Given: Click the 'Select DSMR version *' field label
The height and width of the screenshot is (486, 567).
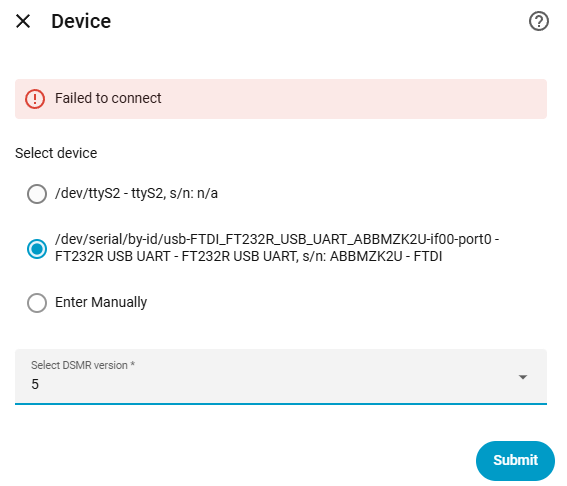Looking at the screenshot, I should pos(83,365).
